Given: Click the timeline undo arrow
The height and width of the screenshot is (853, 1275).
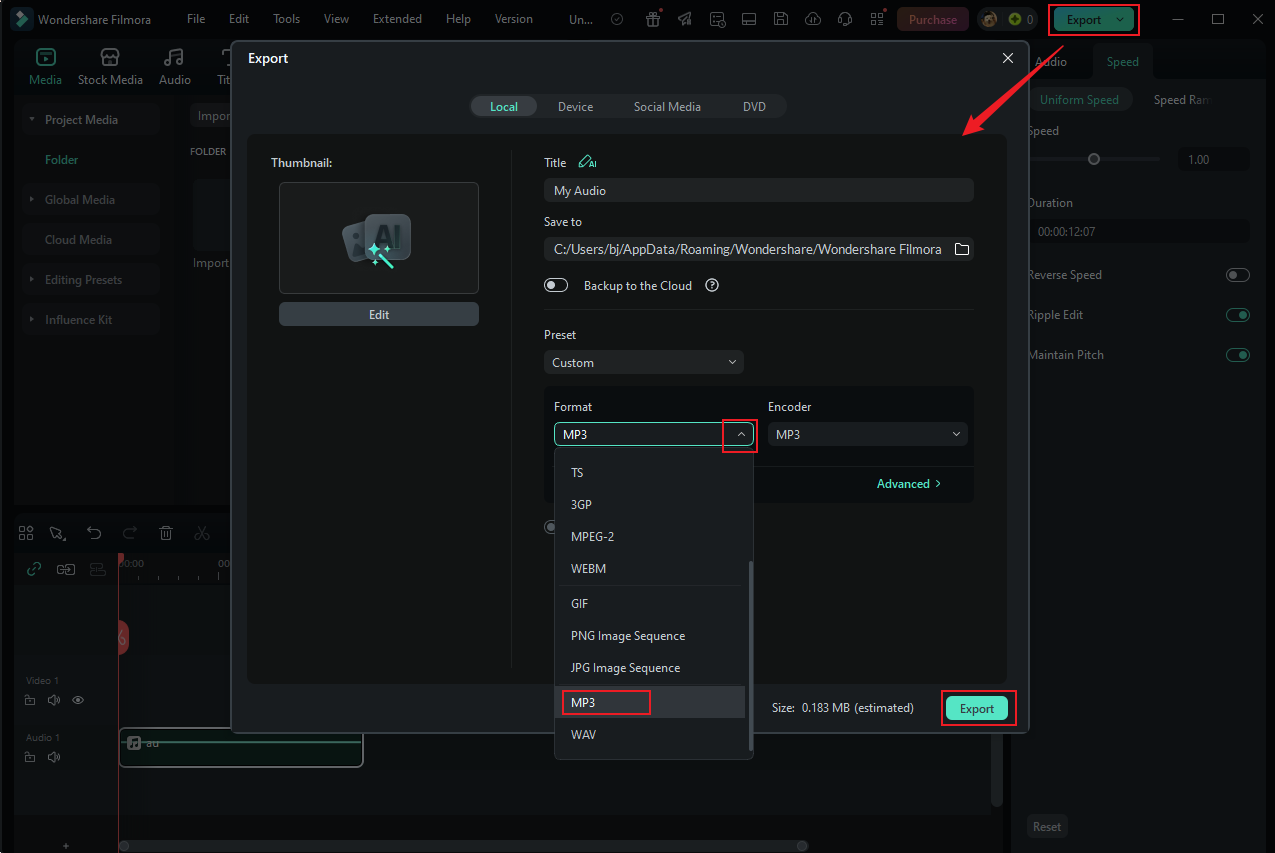Looking at the screenshot, I should pos(94,533).
